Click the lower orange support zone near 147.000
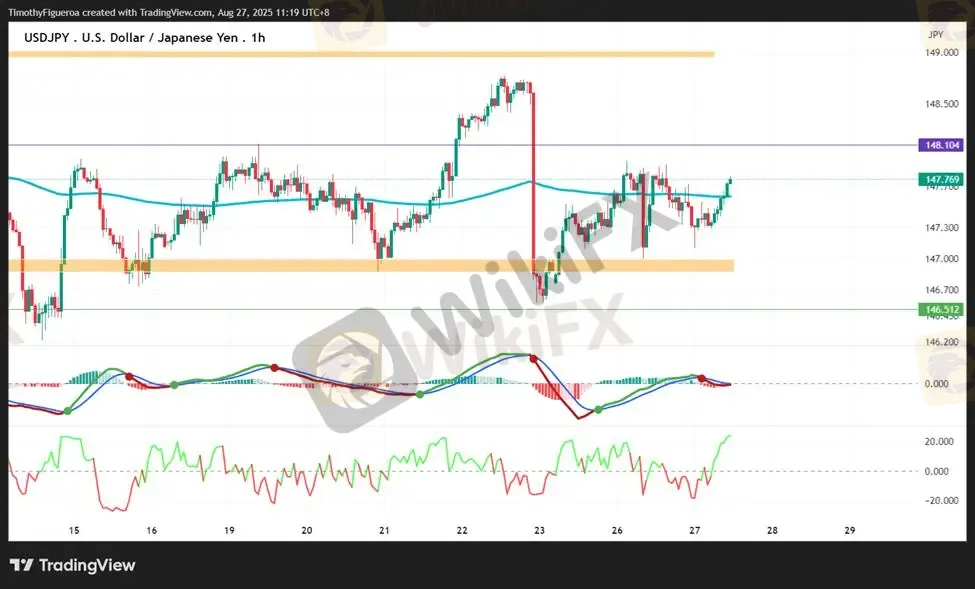 (x=371, y=266)
